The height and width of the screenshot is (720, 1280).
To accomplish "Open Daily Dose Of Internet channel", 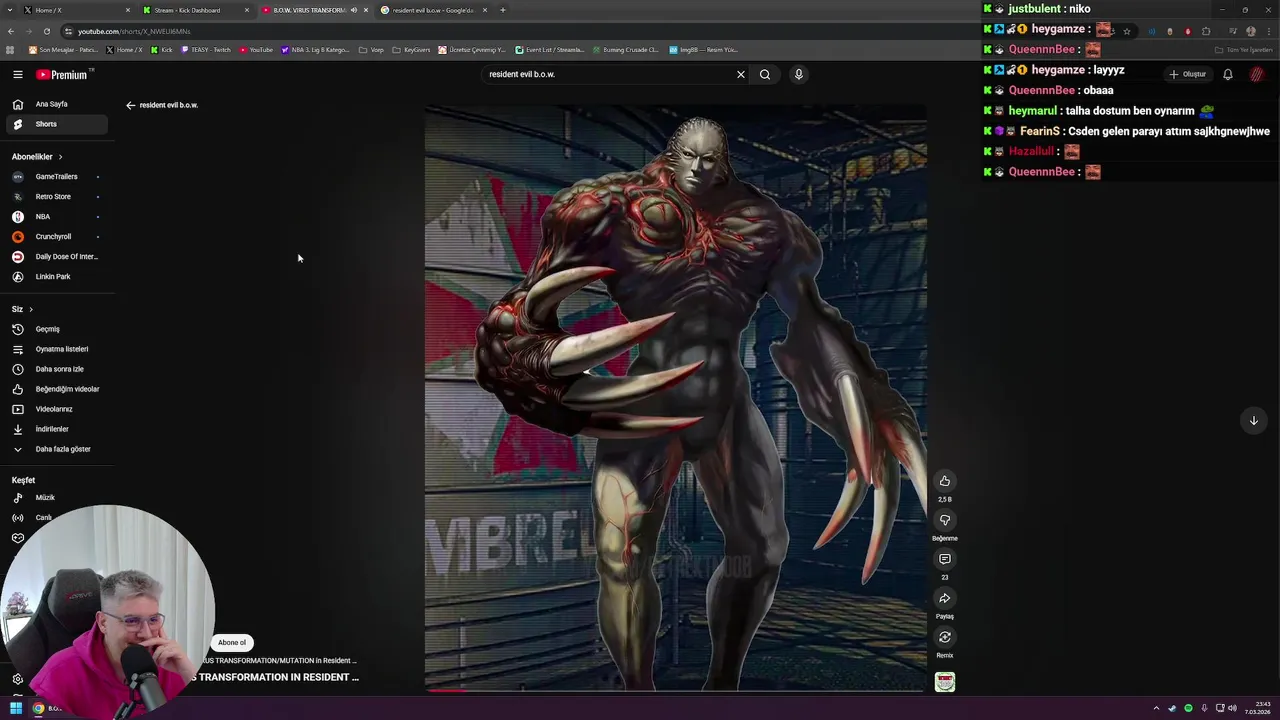I will coord(55,256).
